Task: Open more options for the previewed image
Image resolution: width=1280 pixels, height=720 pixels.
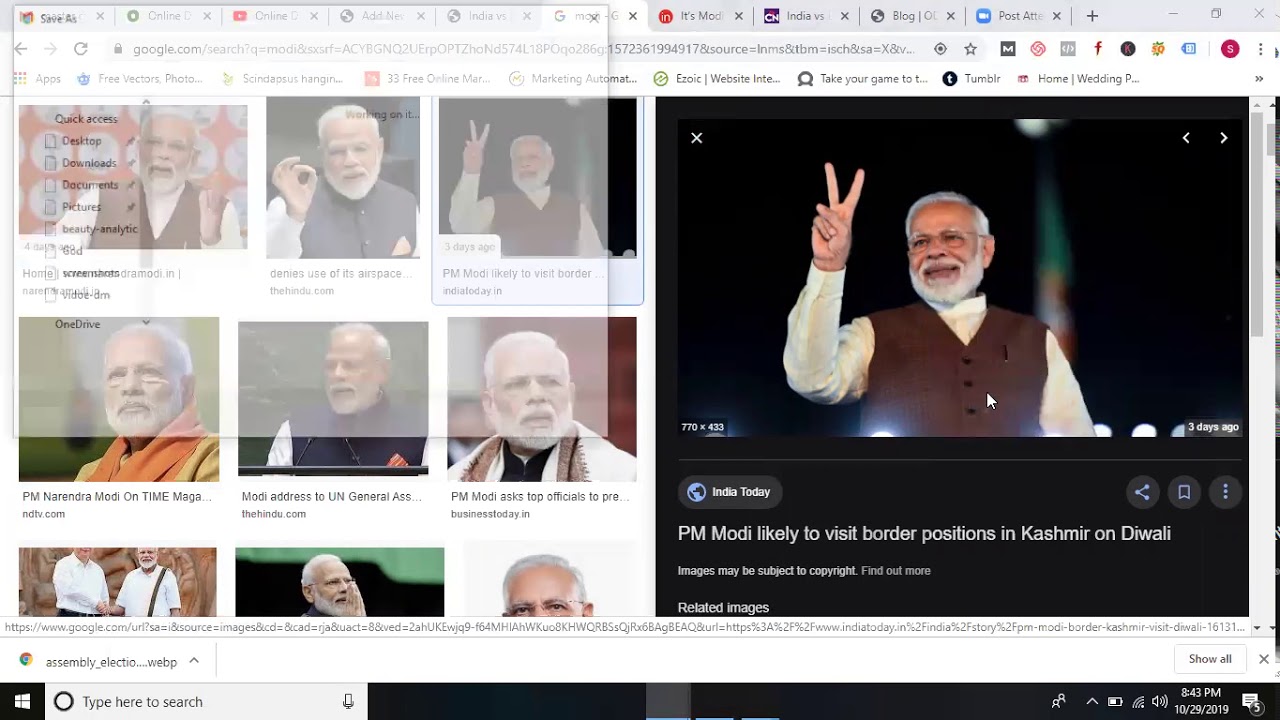Action: point(1225,492)
